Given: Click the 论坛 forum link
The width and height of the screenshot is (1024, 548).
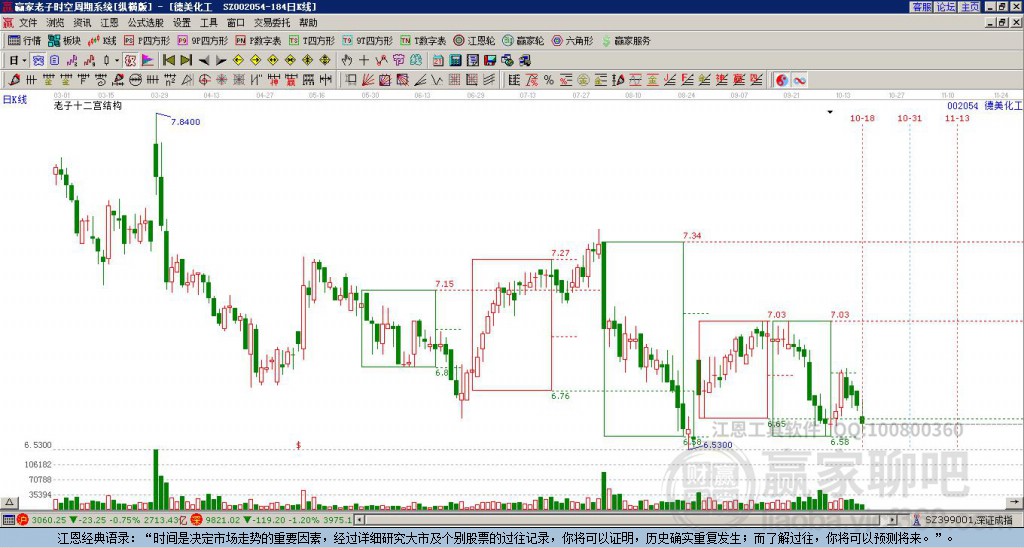Looking at the screenshot, I should coord(945,7).
